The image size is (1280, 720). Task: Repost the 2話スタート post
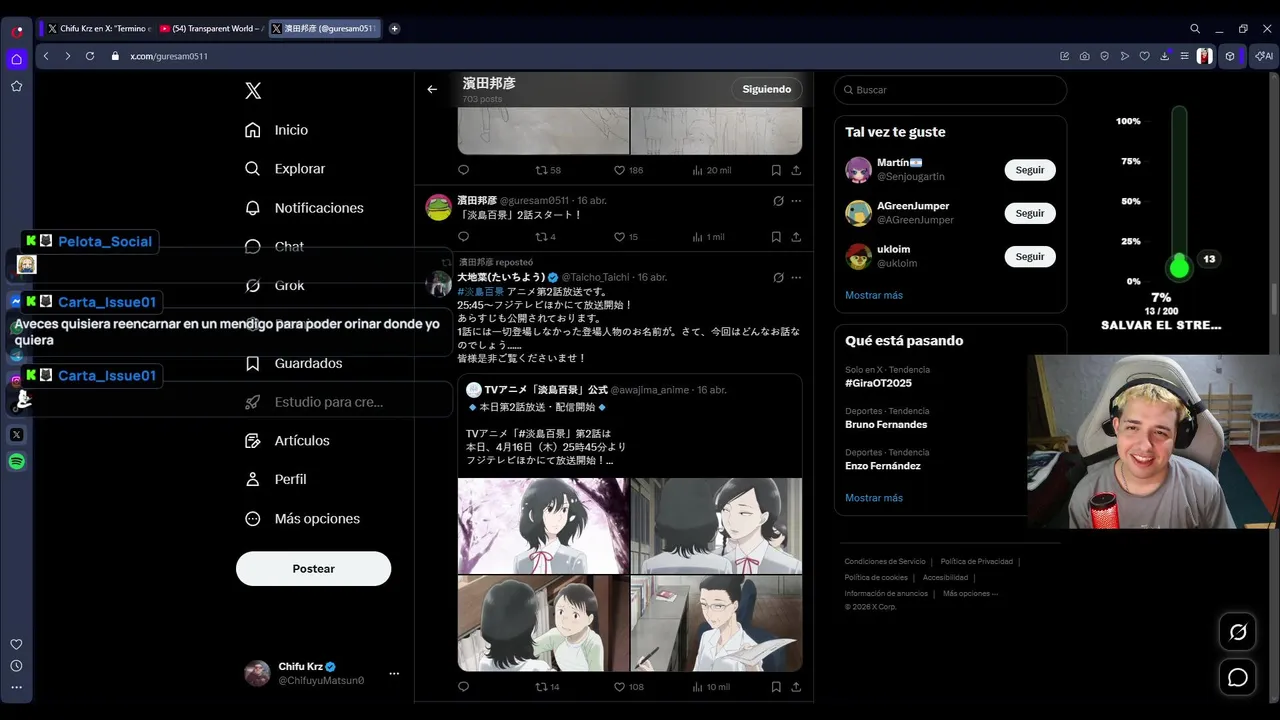click(x=546, y=237)
